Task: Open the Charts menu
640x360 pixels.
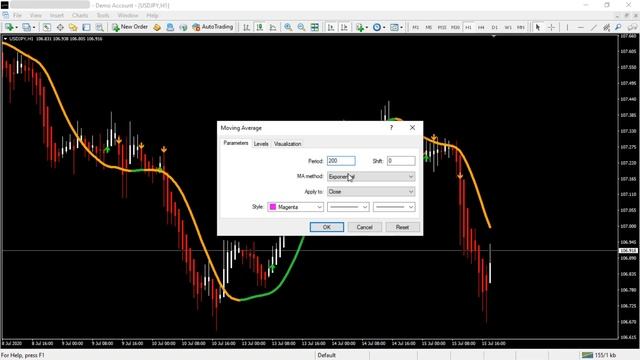Action: [x=80, y=15]
